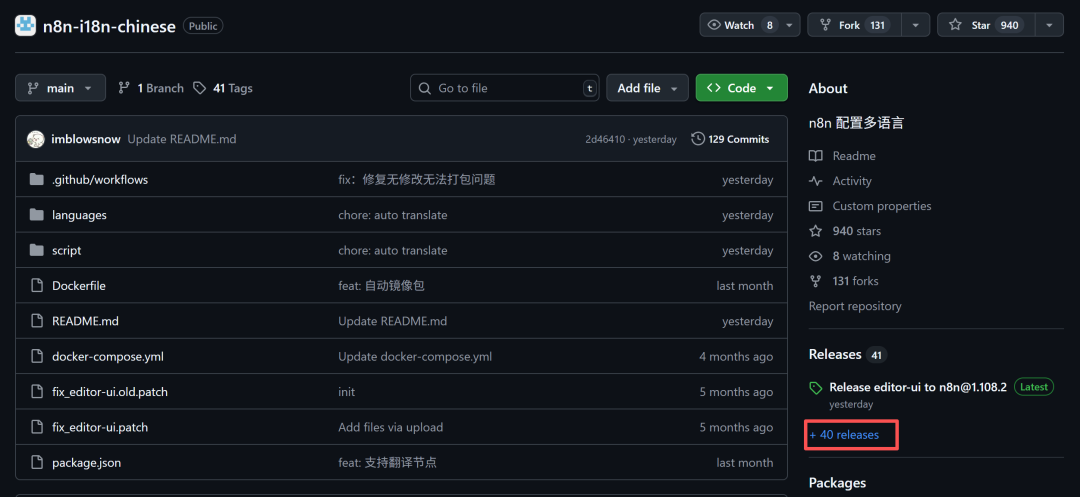Click the star icon next to 940 stars
Image resolution: width=1080 pixels, height=497 pixels.
(816, 231)
